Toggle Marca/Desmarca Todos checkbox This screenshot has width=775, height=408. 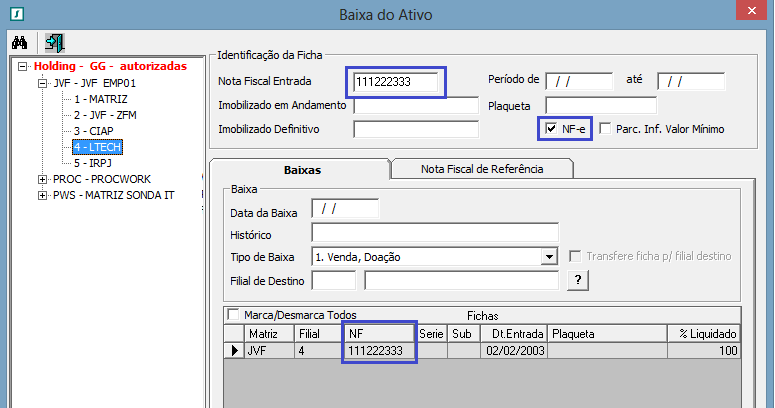(x=233, y=315)
